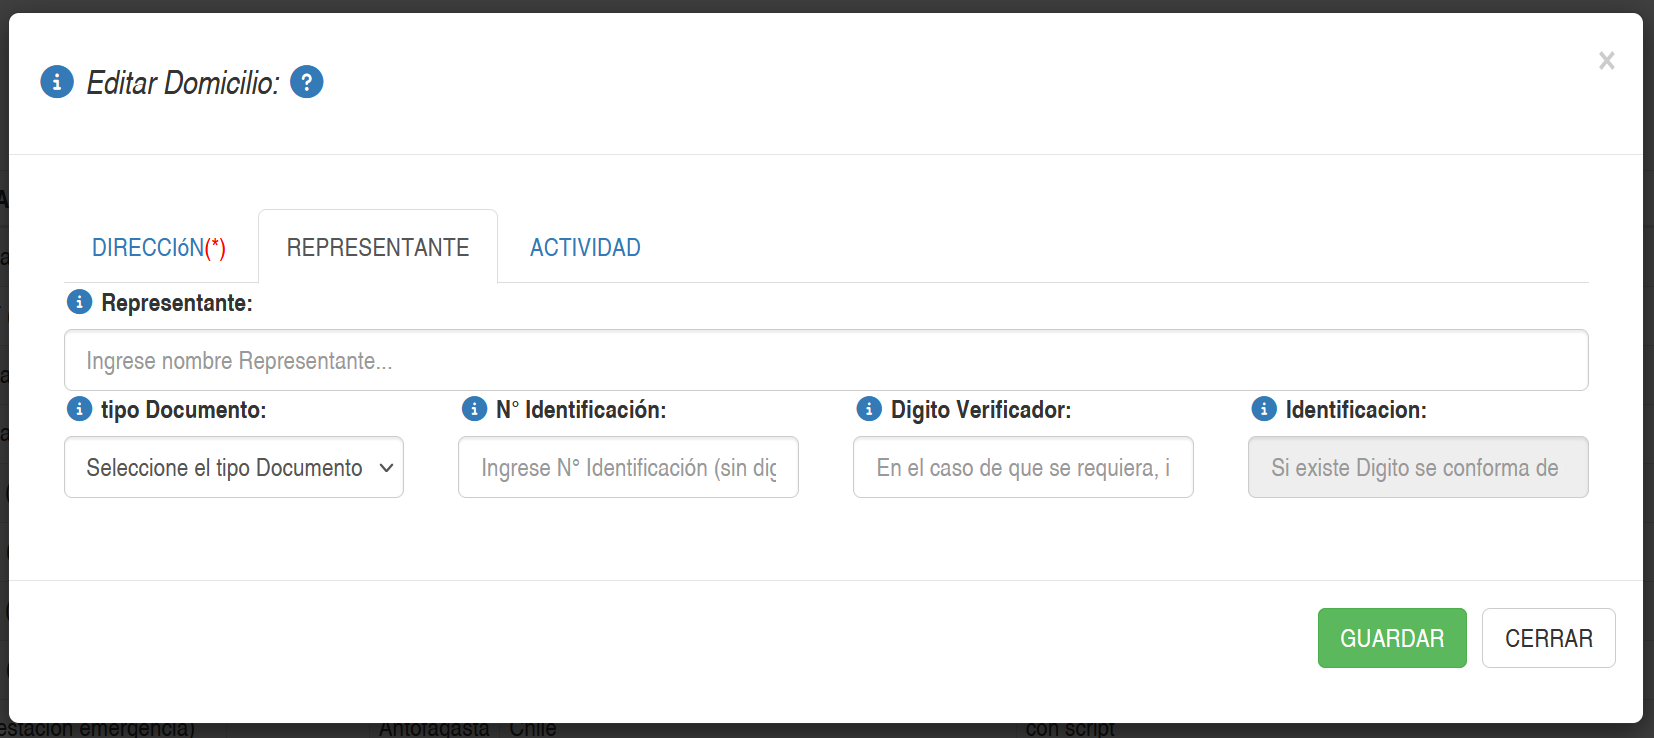The width and height of the screenshot is (1654, 738).
Task: Open the ACTIVIDAD tab
Action: (585, 248)
